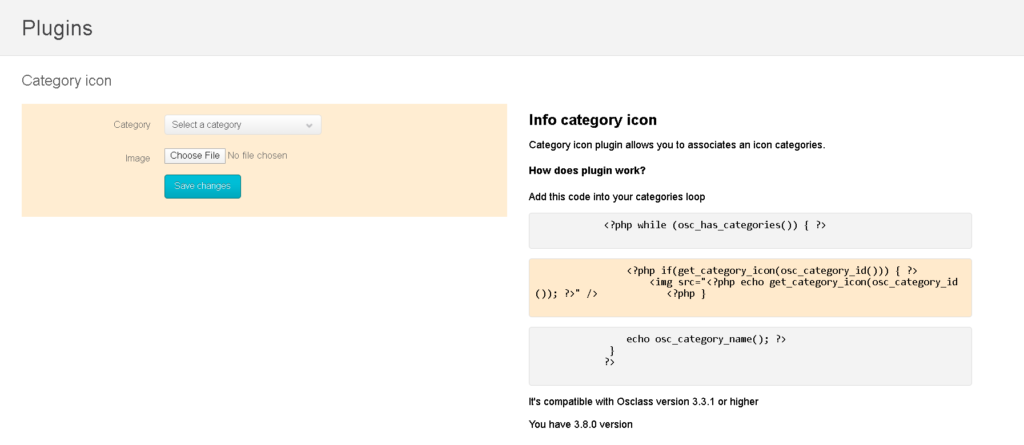This screenshot has width=1024, height=445.
Task: Click the Save changes button
Action: tap(202, 186)
